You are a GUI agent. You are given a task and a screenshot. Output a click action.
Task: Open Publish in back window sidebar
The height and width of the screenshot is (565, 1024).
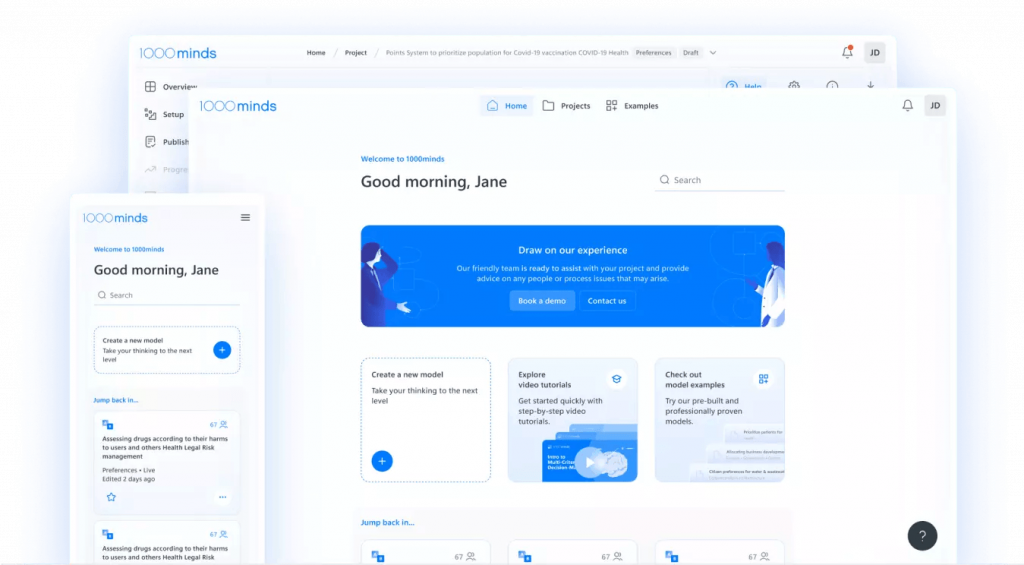[167, 142]
